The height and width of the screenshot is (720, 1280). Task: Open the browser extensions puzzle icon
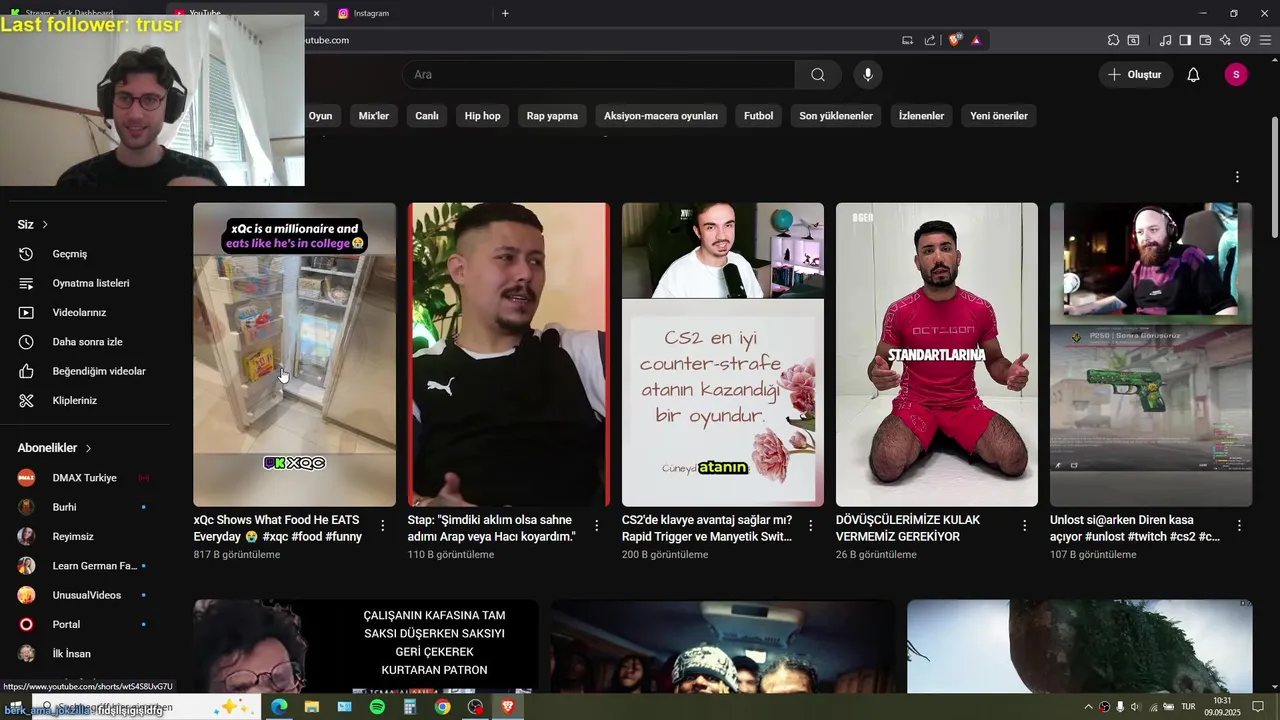(1113, 40)
